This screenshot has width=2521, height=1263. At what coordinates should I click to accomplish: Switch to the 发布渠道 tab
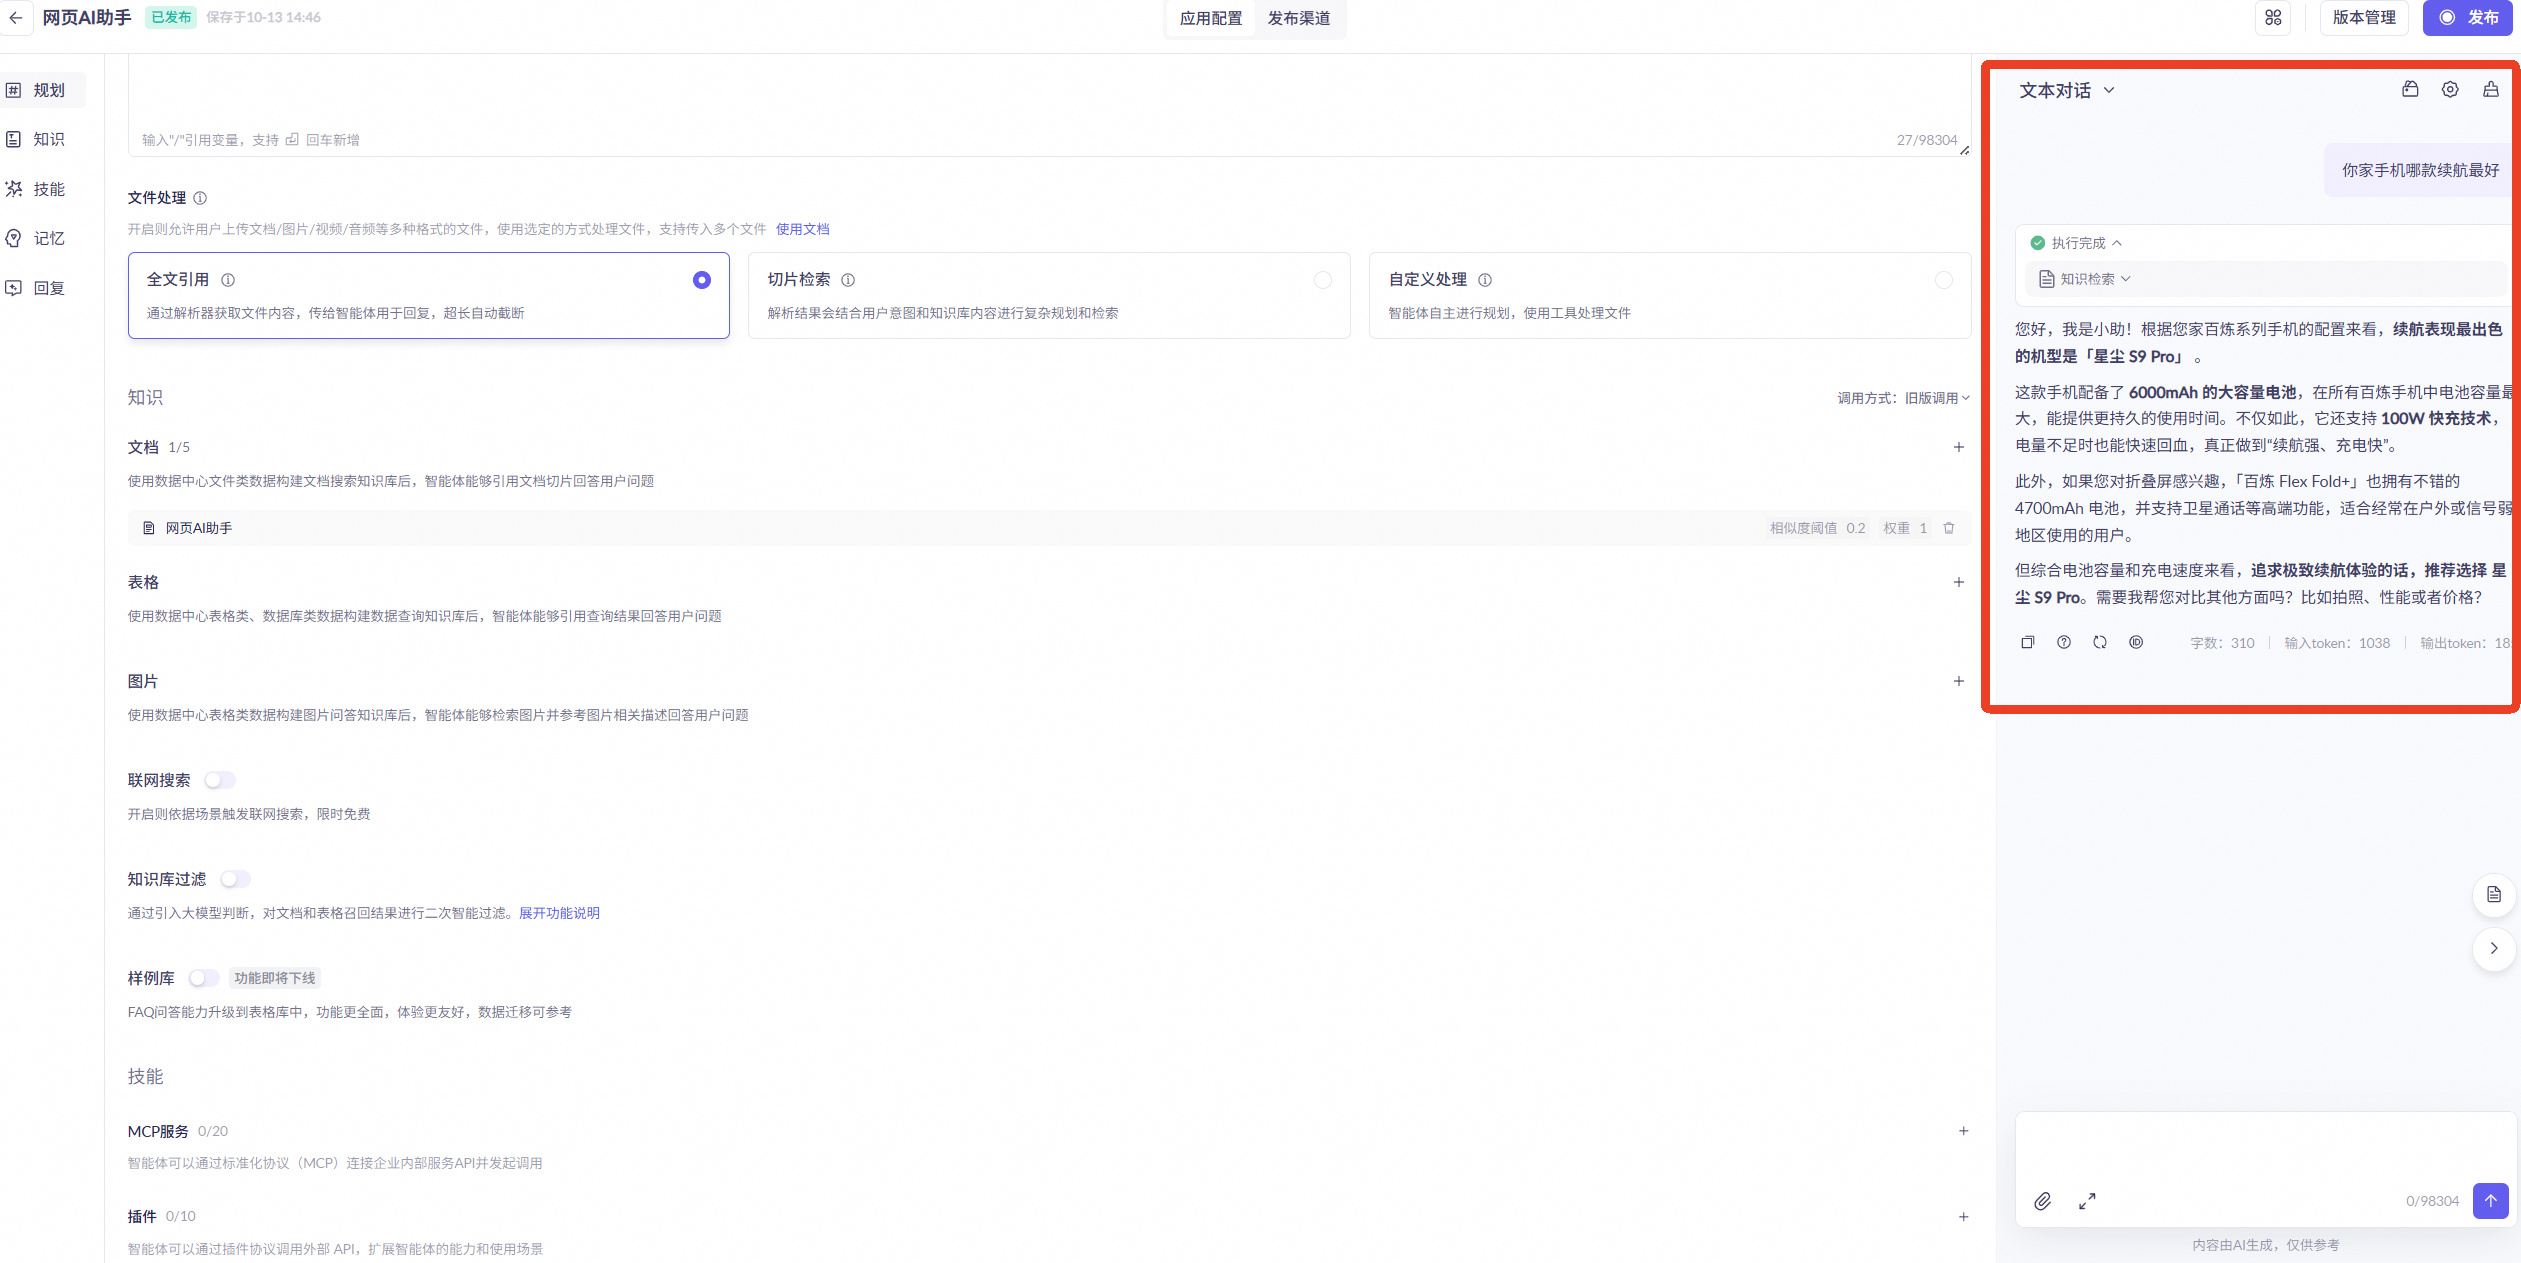point(1298,18)
